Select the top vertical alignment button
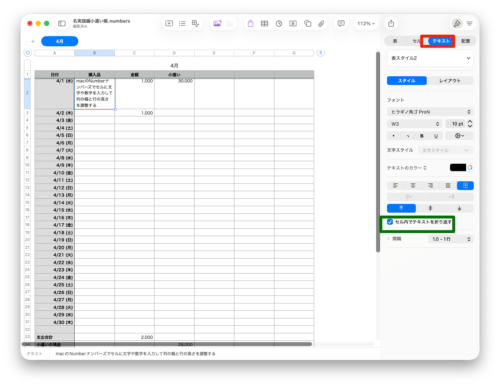500x387 pixels. coord(401,208)
